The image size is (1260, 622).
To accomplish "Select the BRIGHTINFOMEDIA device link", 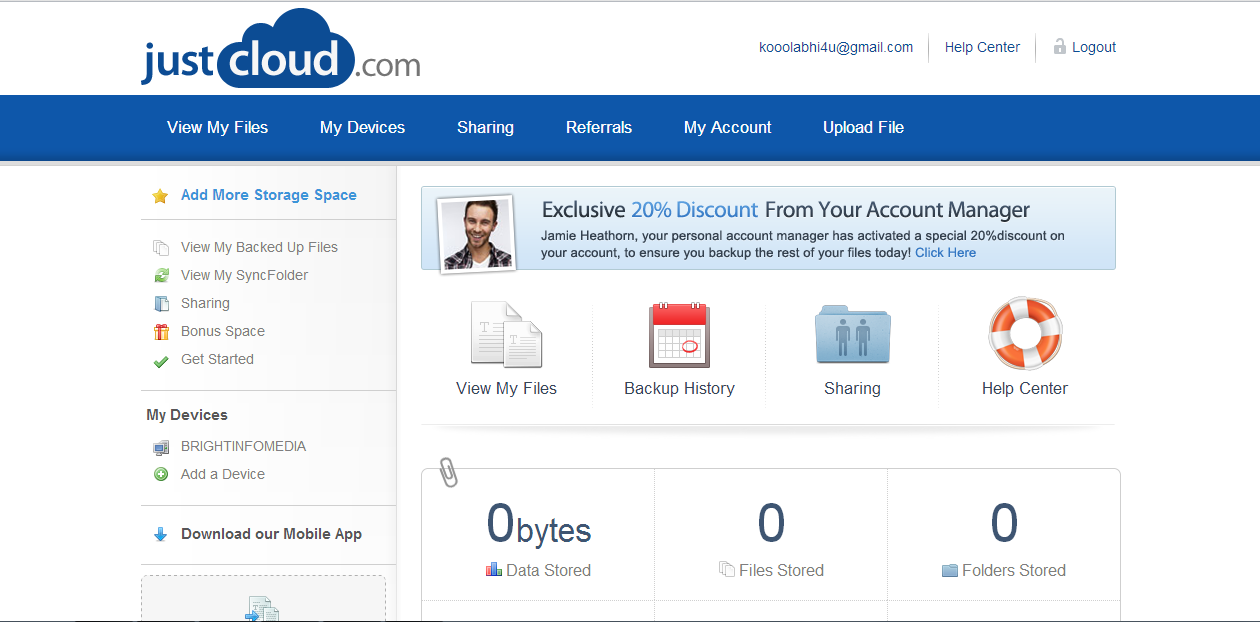I will [243, 446].
